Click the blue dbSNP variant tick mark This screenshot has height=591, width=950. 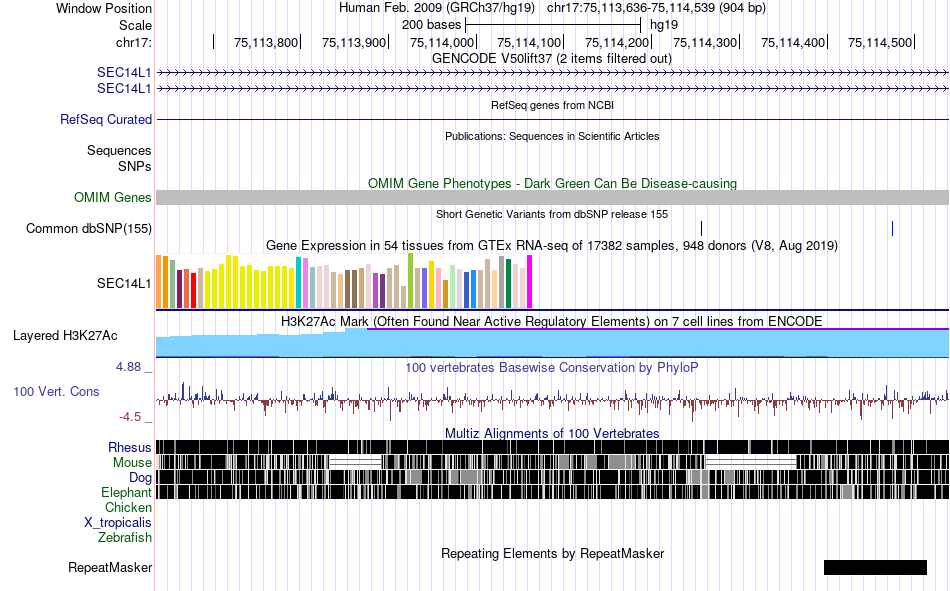[892, 229]
